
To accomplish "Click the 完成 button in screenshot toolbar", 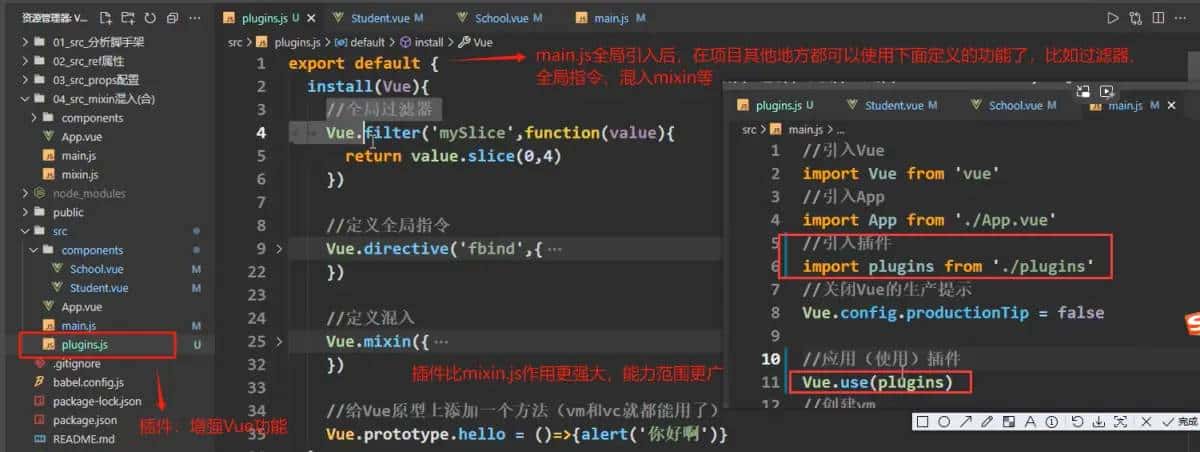I will point(1182,422).
